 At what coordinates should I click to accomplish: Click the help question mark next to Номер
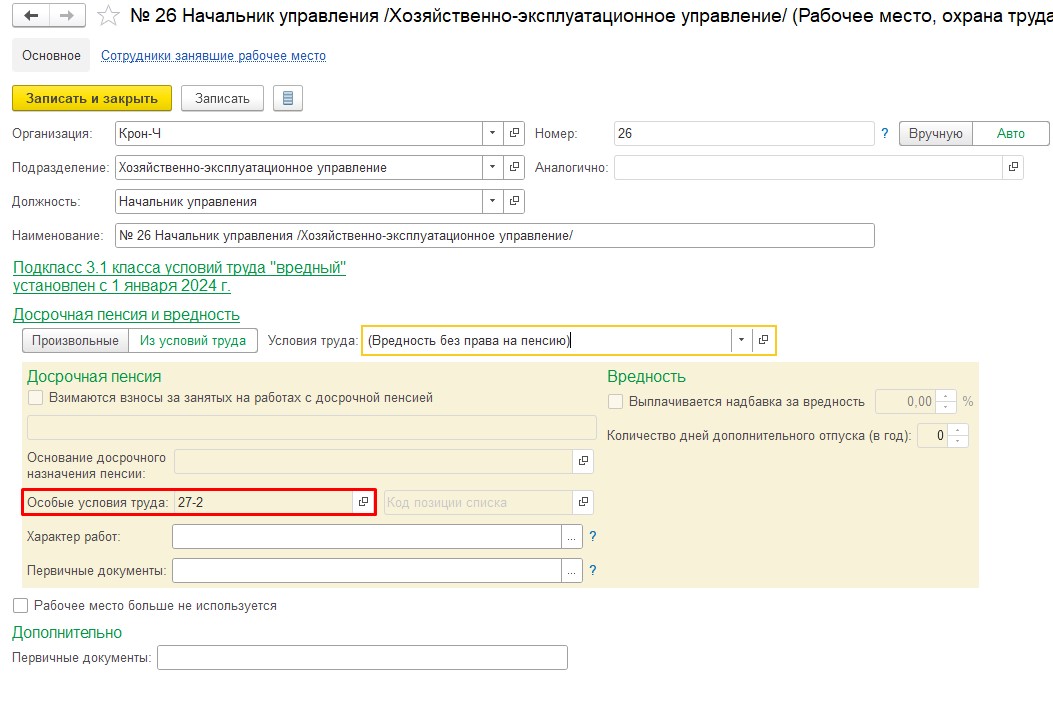[x=885, y=134]
